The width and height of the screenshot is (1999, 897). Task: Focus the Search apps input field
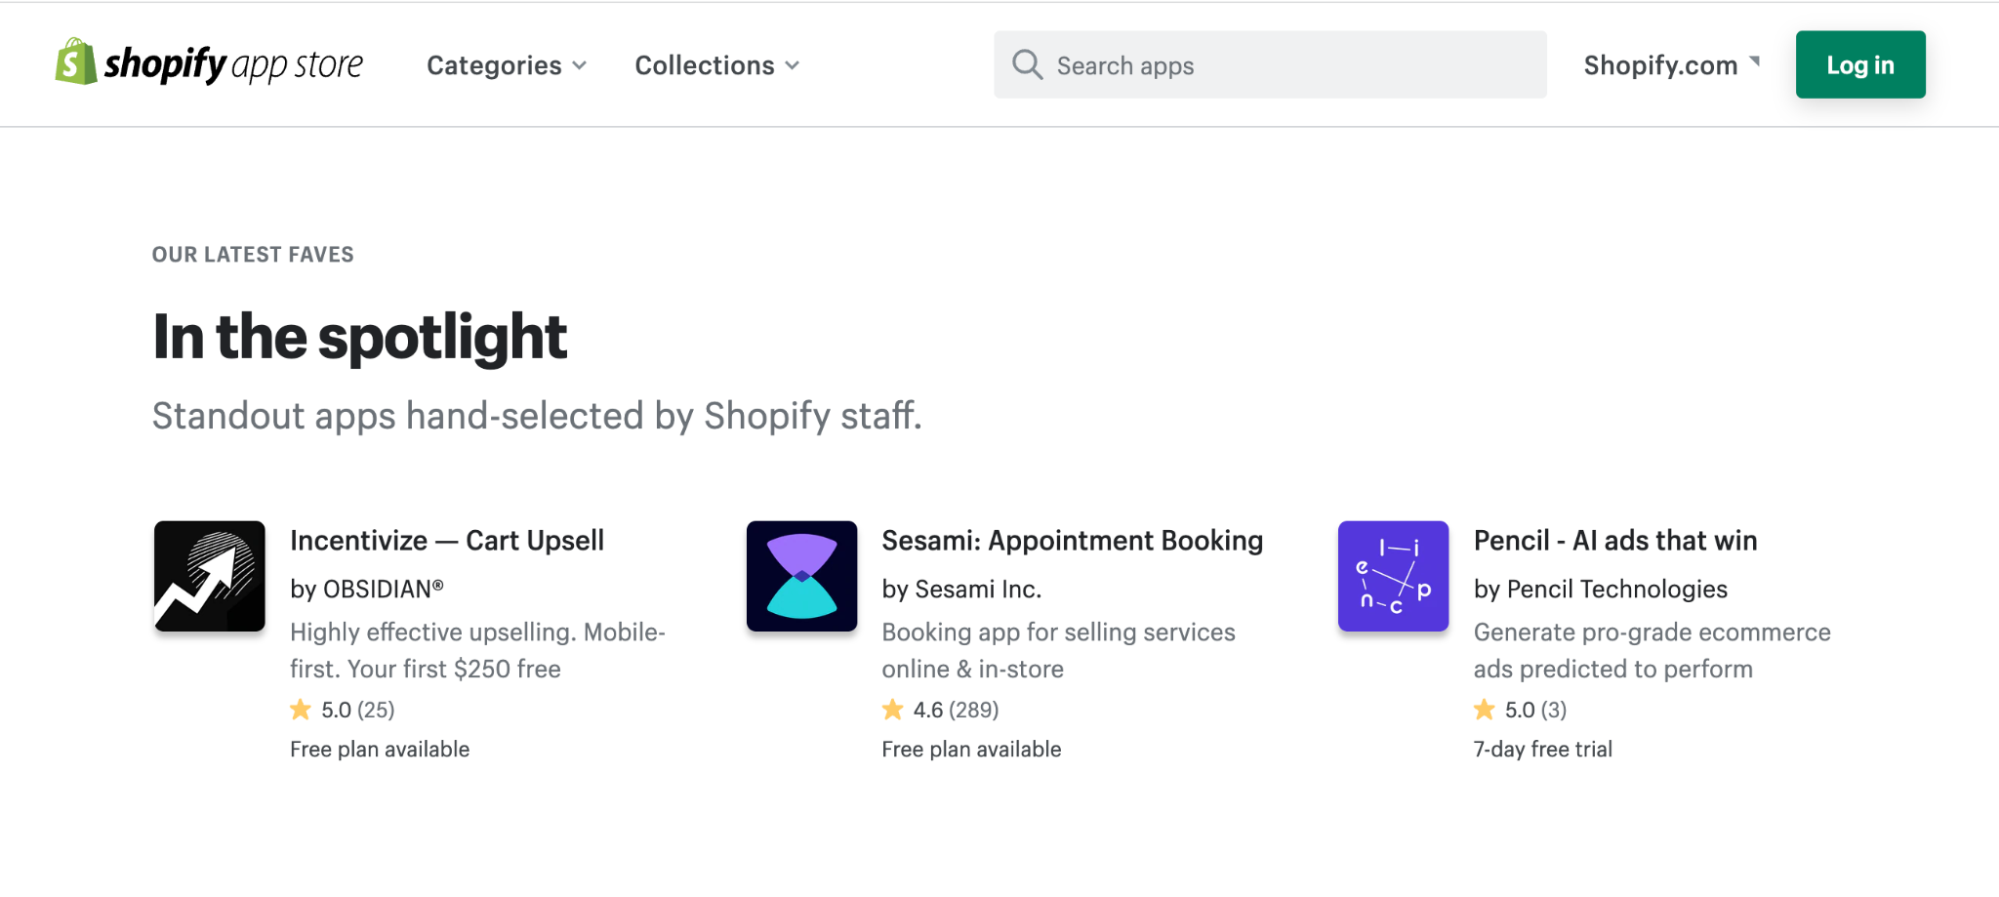1270,65
